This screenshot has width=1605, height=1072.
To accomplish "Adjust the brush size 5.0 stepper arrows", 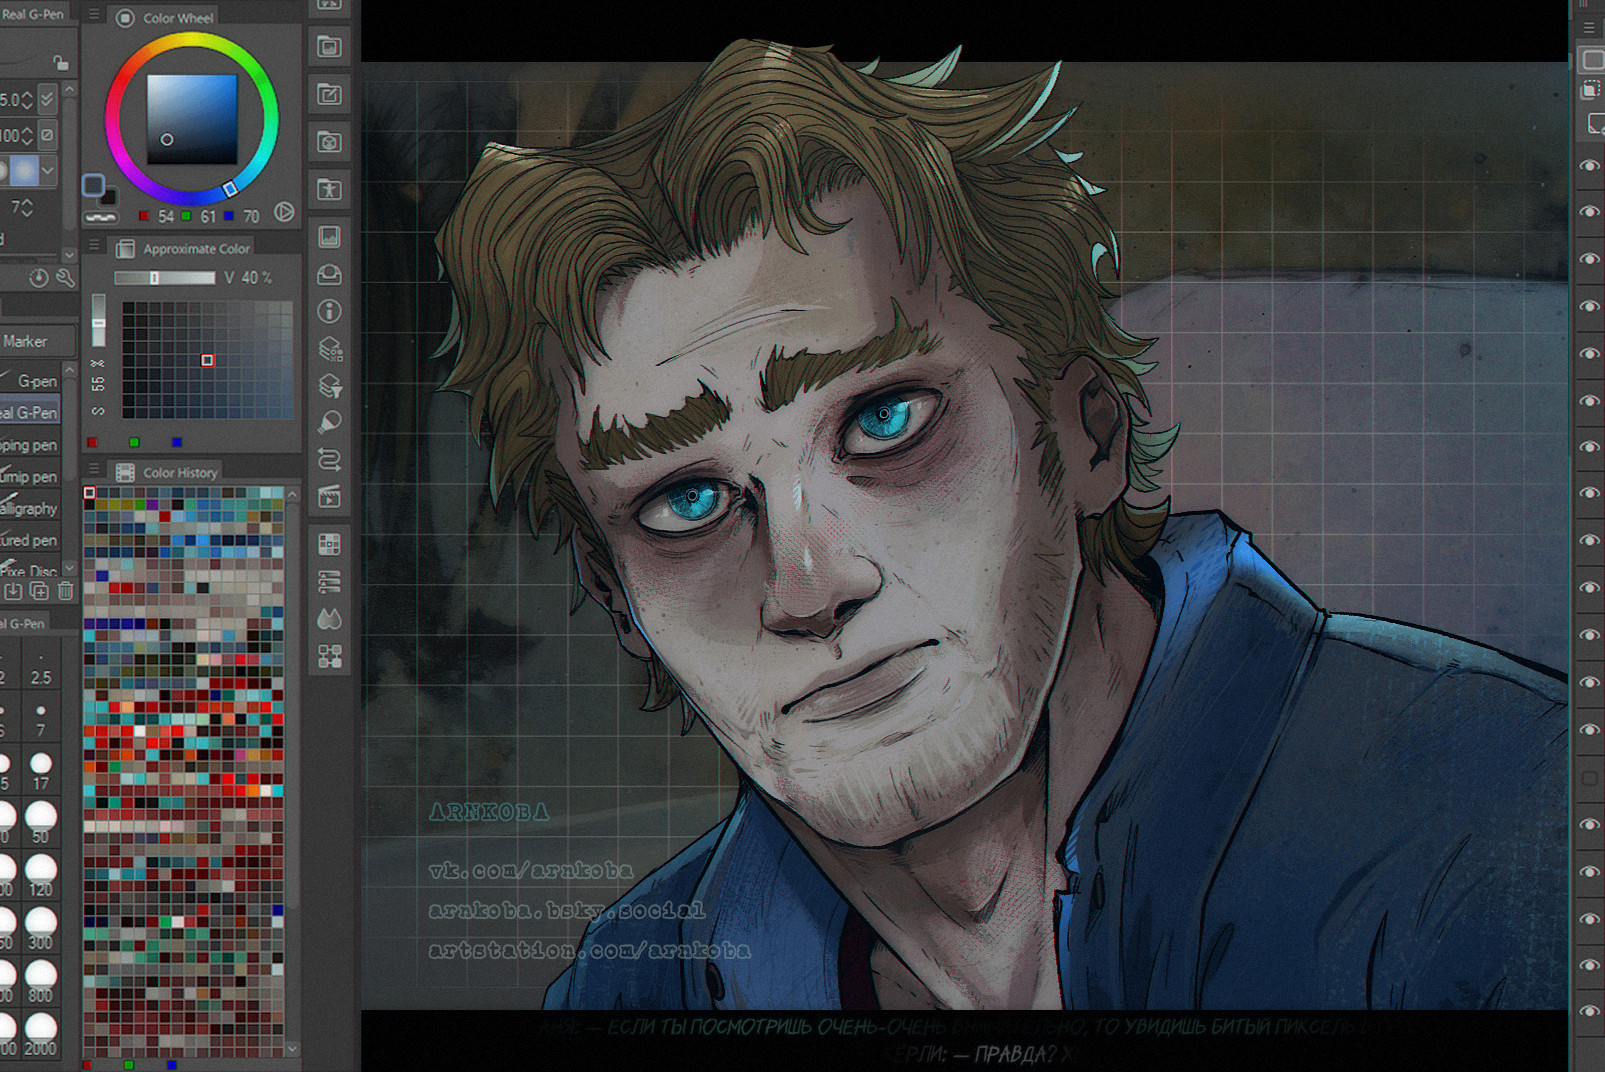I will (27, 99).
